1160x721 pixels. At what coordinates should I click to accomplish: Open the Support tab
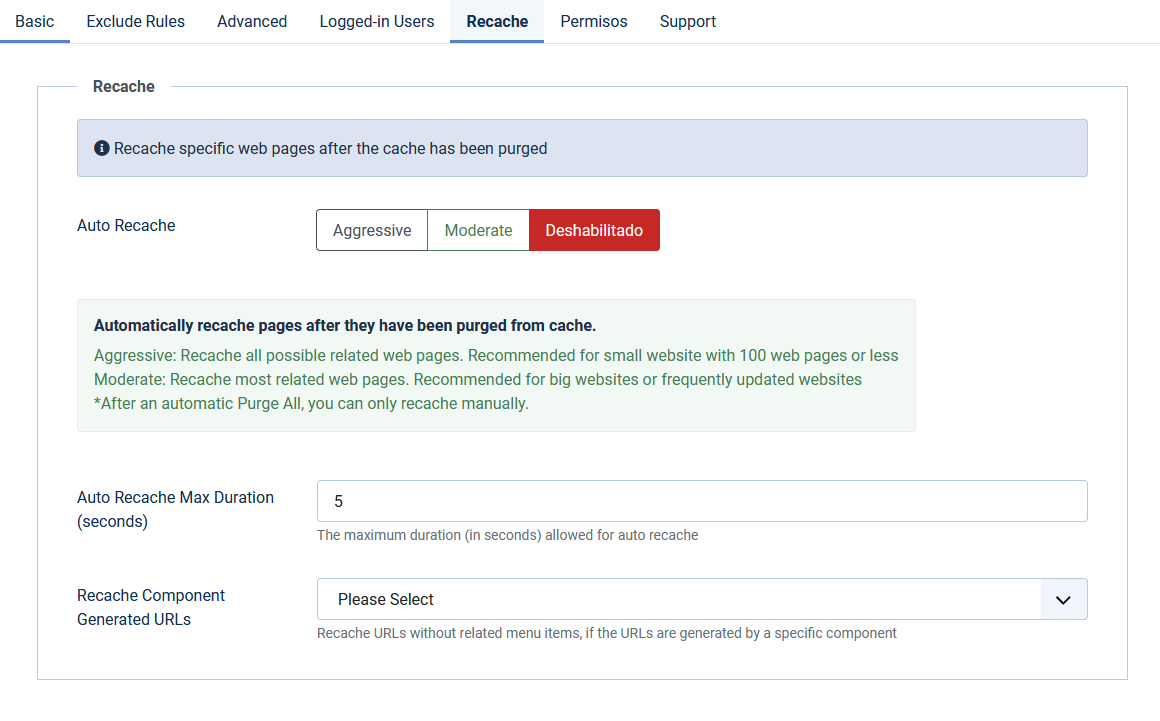(688, 21)
